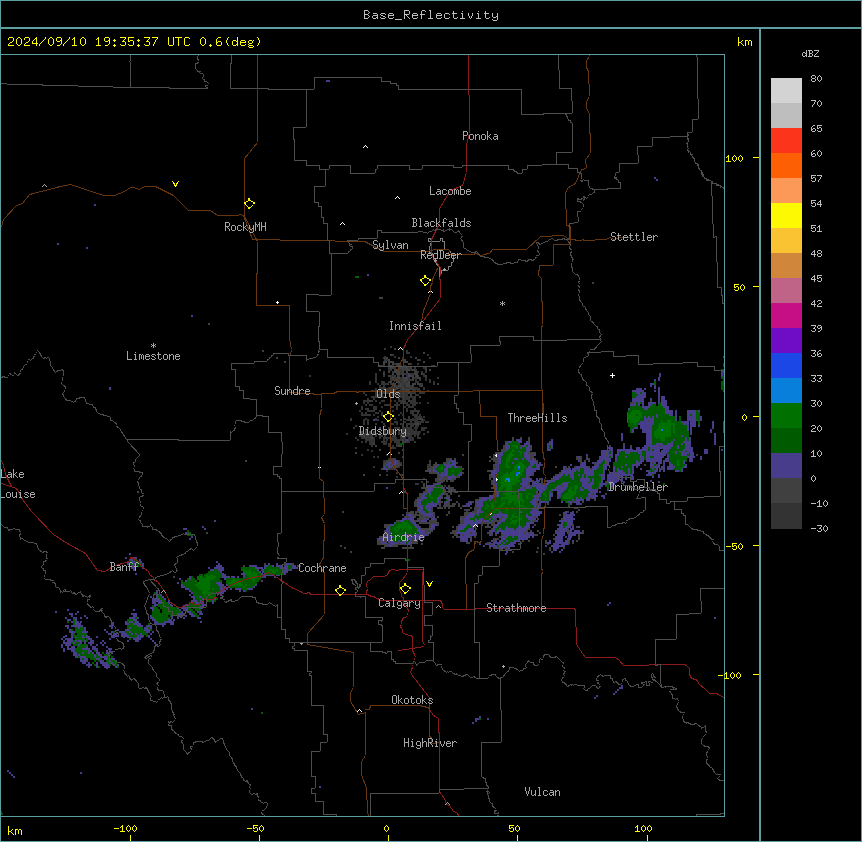
Task: Click the yellow radar site marker near Didsbury
Action: 389,417
